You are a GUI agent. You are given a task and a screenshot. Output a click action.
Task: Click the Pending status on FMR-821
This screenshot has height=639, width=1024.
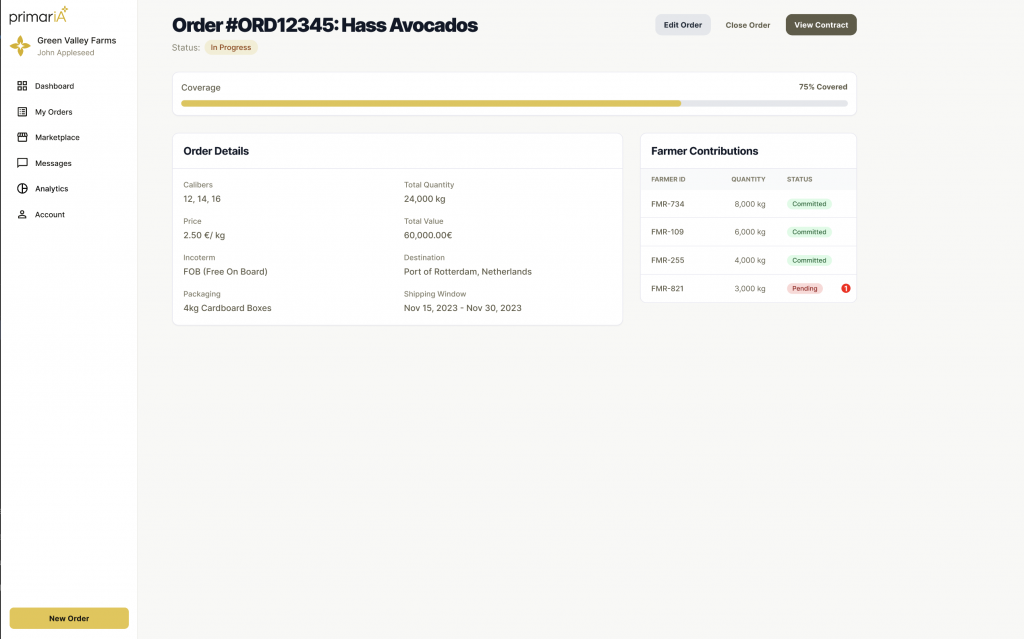[804, 288]
